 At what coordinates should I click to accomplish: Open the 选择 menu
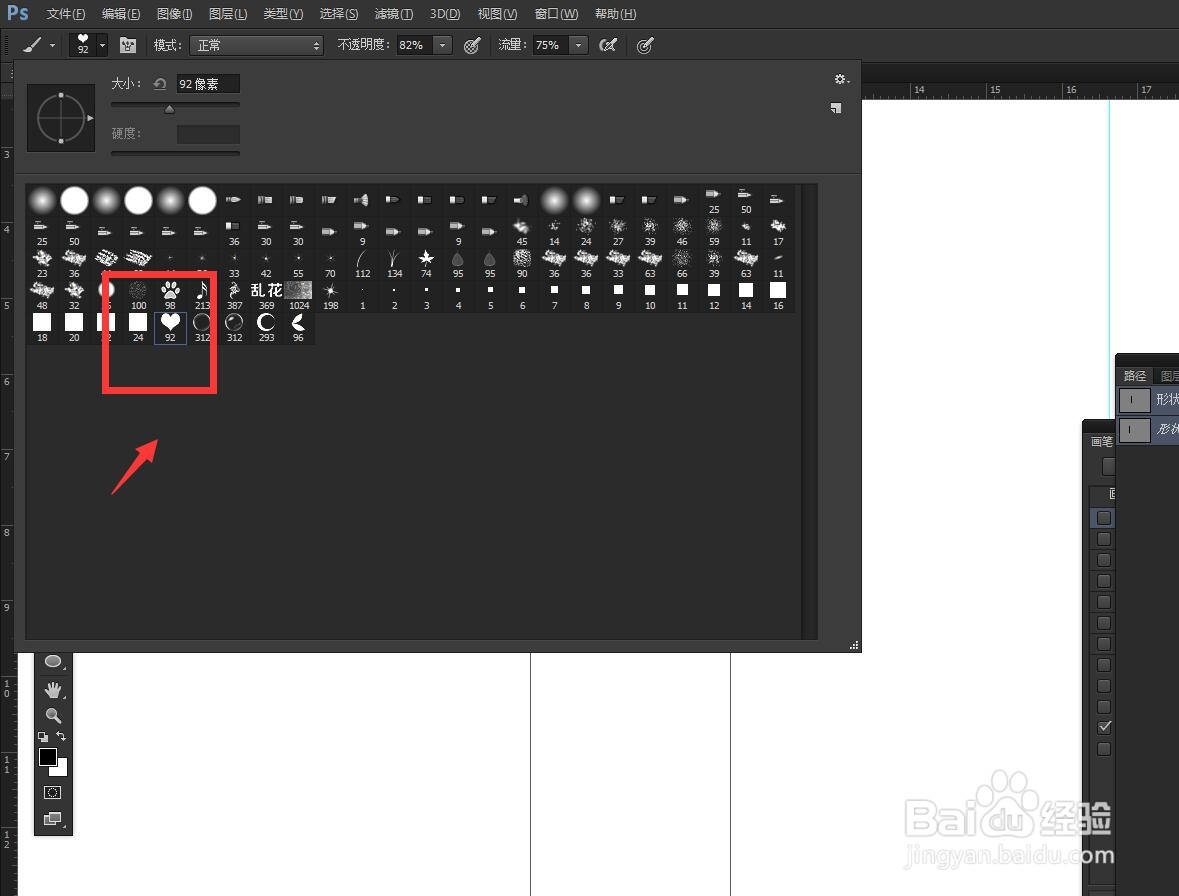[x=338, y=14]
